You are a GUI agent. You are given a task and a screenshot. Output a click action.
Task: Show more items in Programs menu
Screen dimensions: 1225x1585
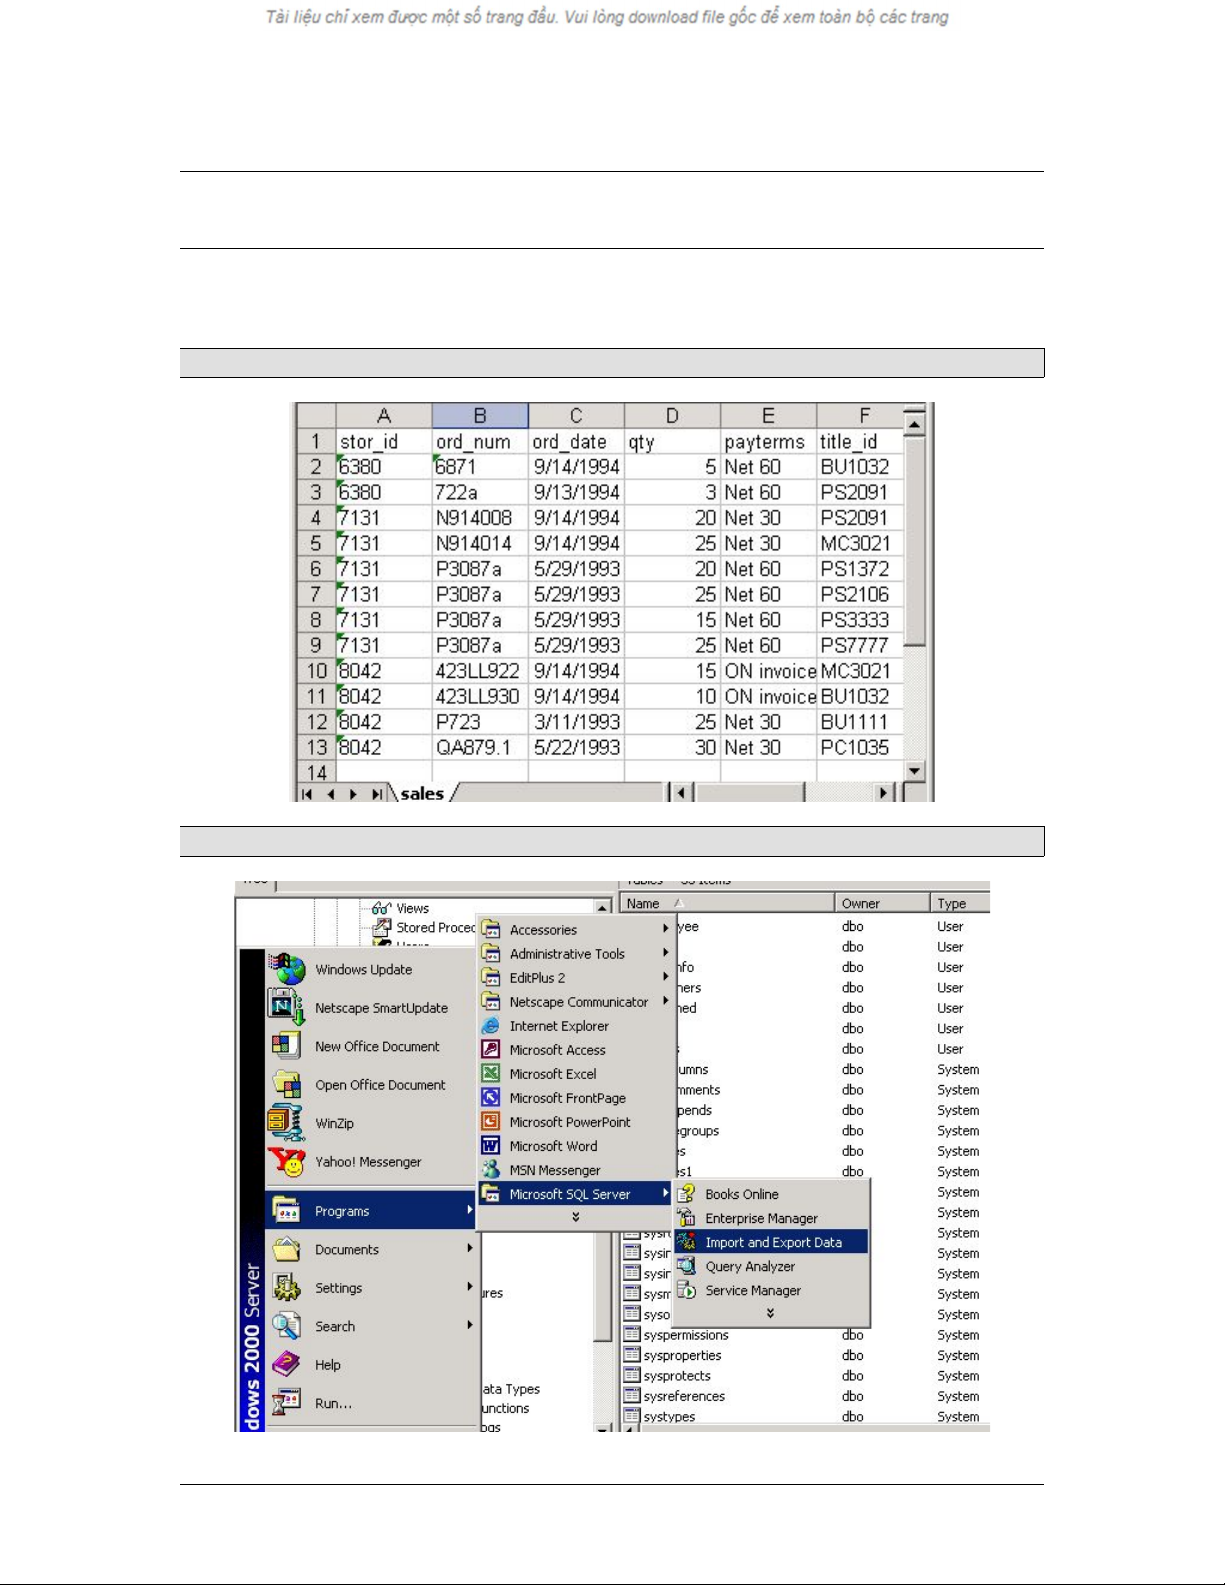(575, 1218)
